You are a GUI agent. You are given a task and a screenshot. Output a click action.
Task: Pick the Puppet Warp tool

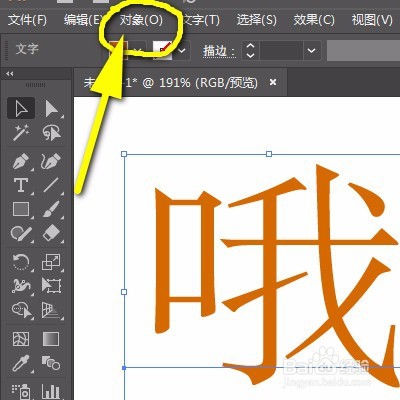(x=21, y=286)
